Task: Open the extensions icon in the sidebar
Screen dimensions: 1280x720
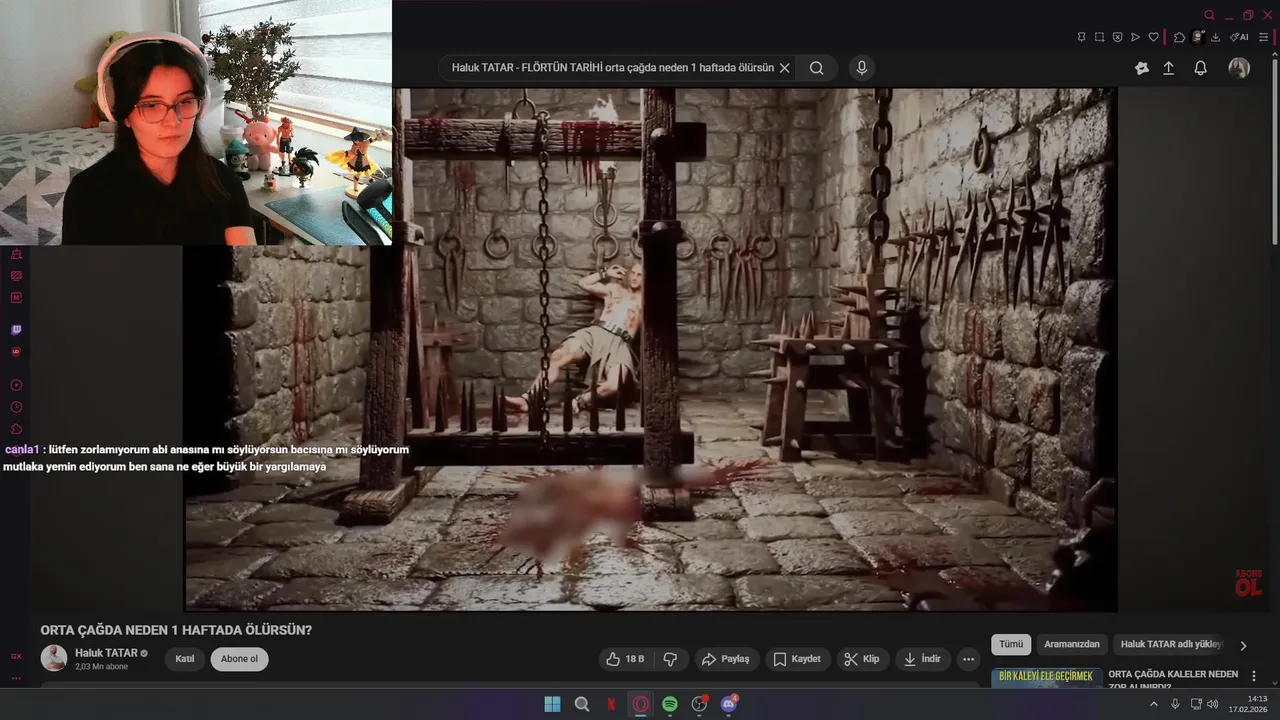Action: pyautogui.click(x=16, y=429)
